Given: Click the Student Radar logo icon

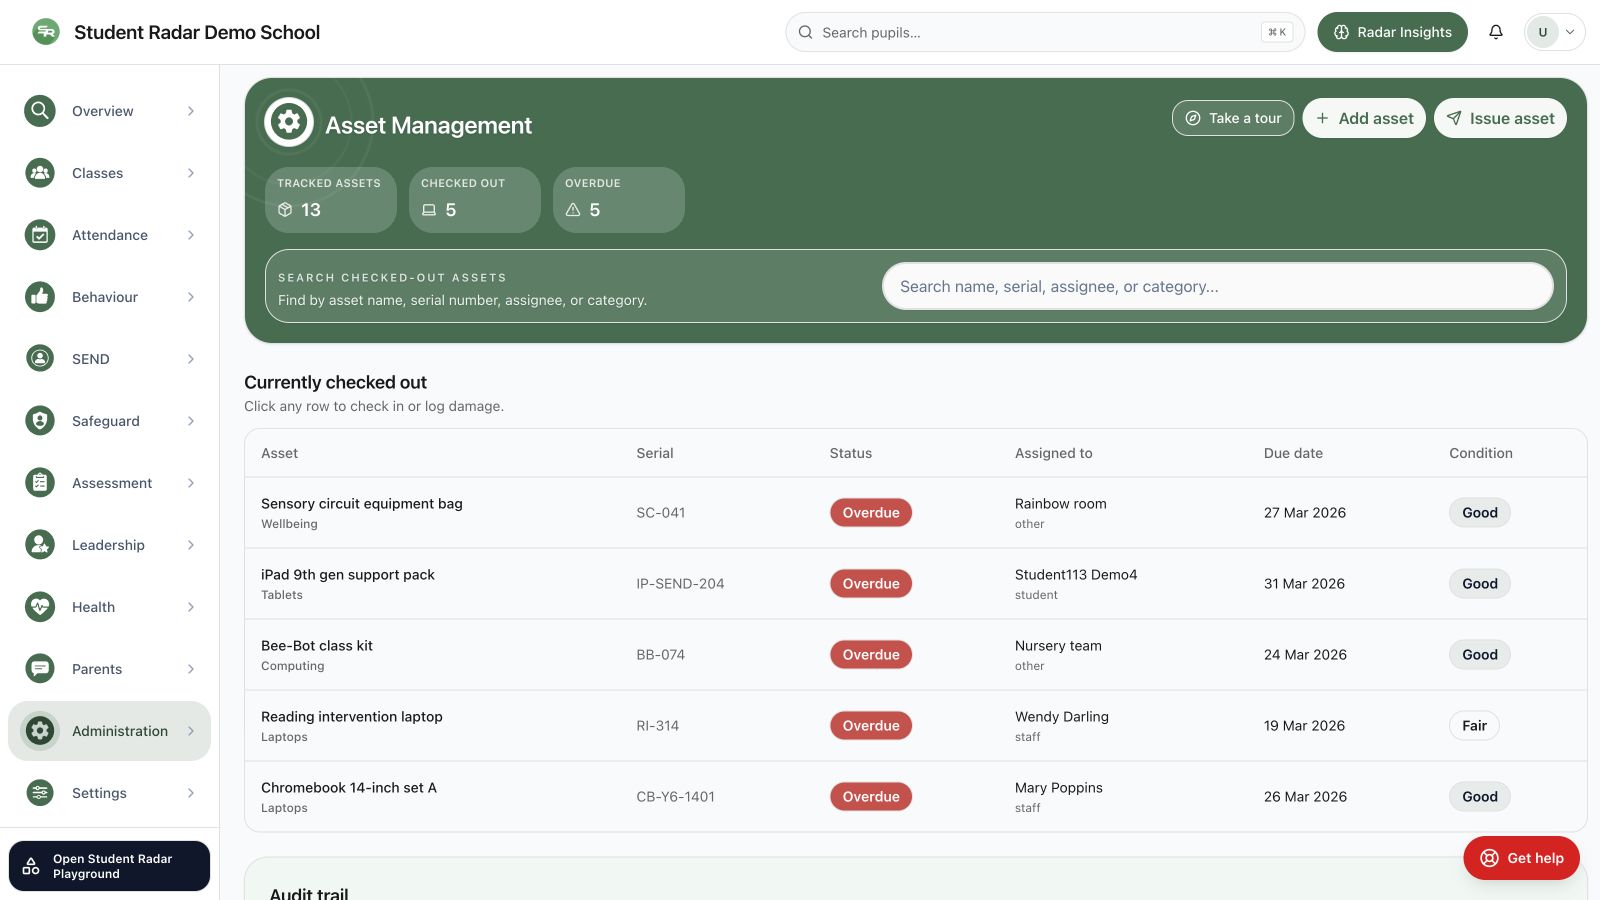Looking at the screenshot, I should pyautogui.click(x=46, y=32).
